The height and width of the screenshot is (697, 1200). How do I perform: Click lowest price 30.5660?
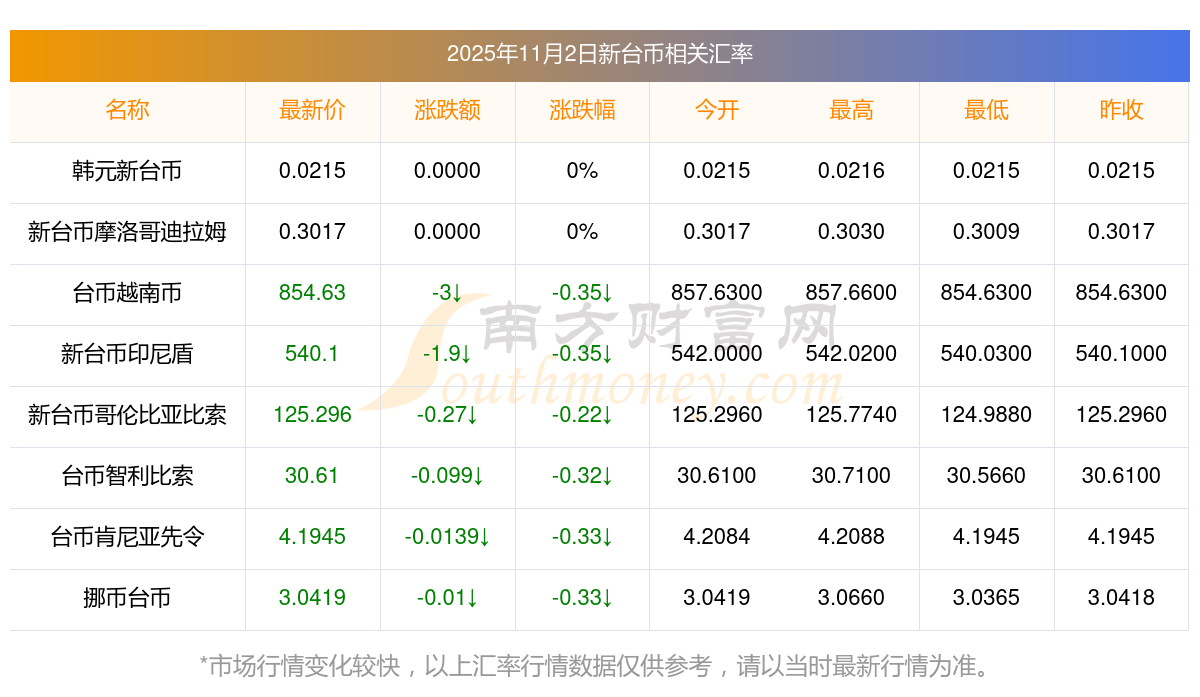[x=986, y=476]
